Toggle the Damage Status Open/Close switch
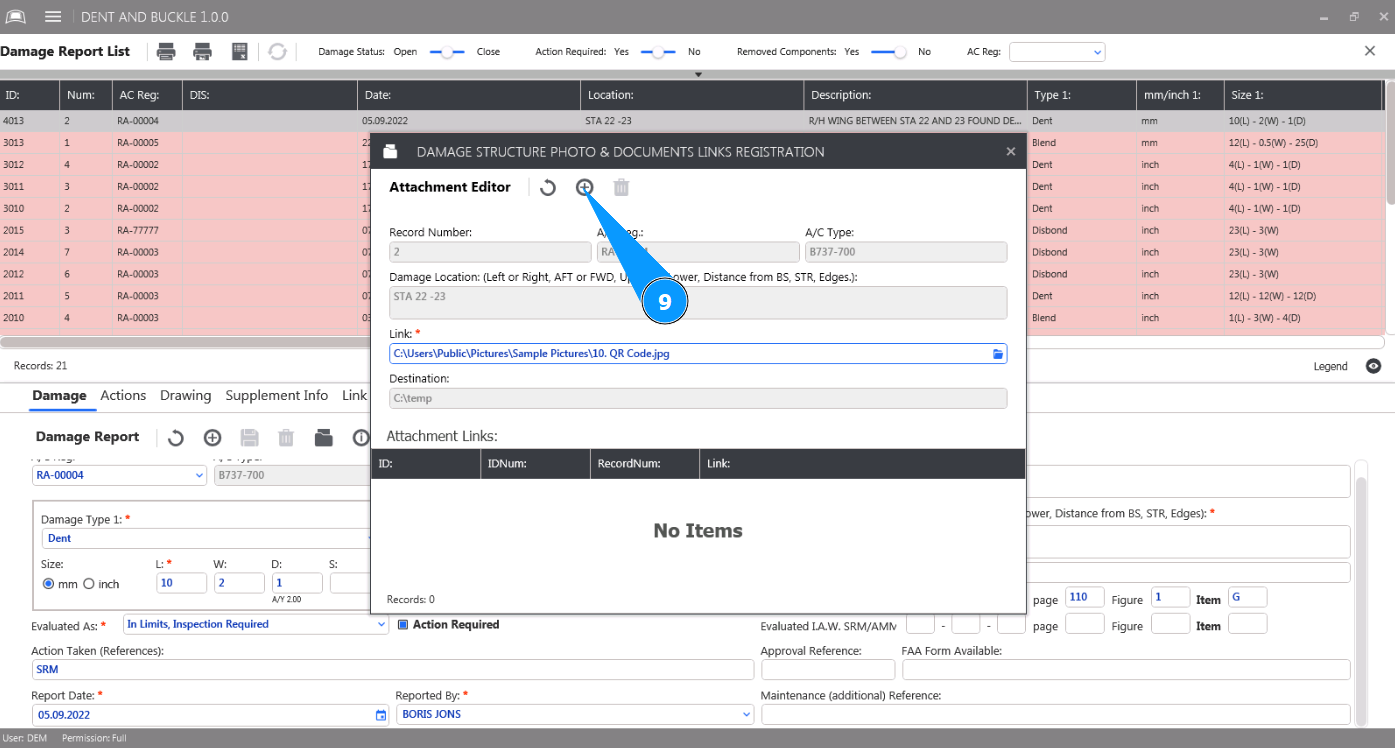The height and width of the screenshot is (748, 1395). click(447, 52)
